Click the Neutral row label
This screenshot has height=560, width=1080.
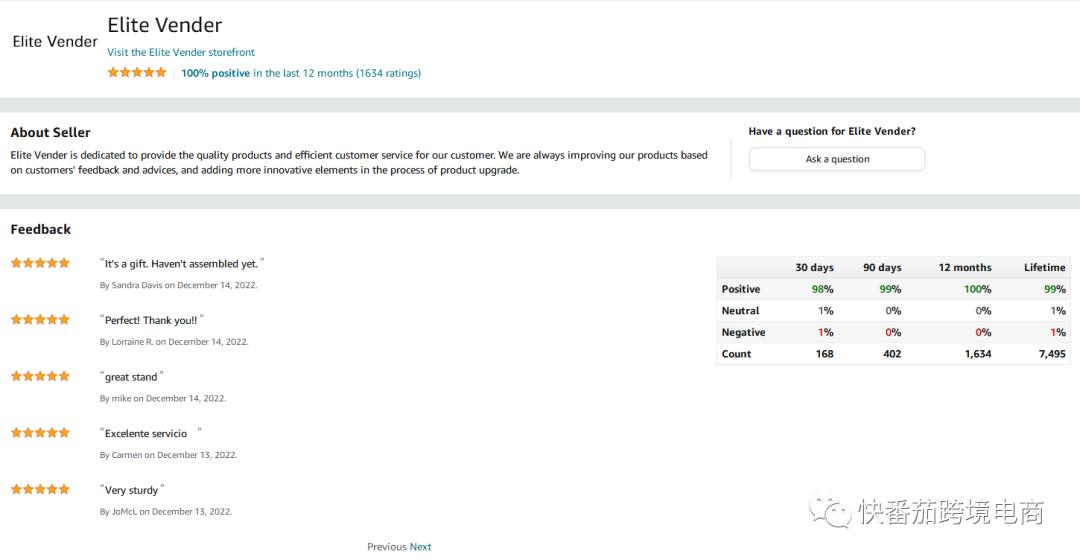740,311
